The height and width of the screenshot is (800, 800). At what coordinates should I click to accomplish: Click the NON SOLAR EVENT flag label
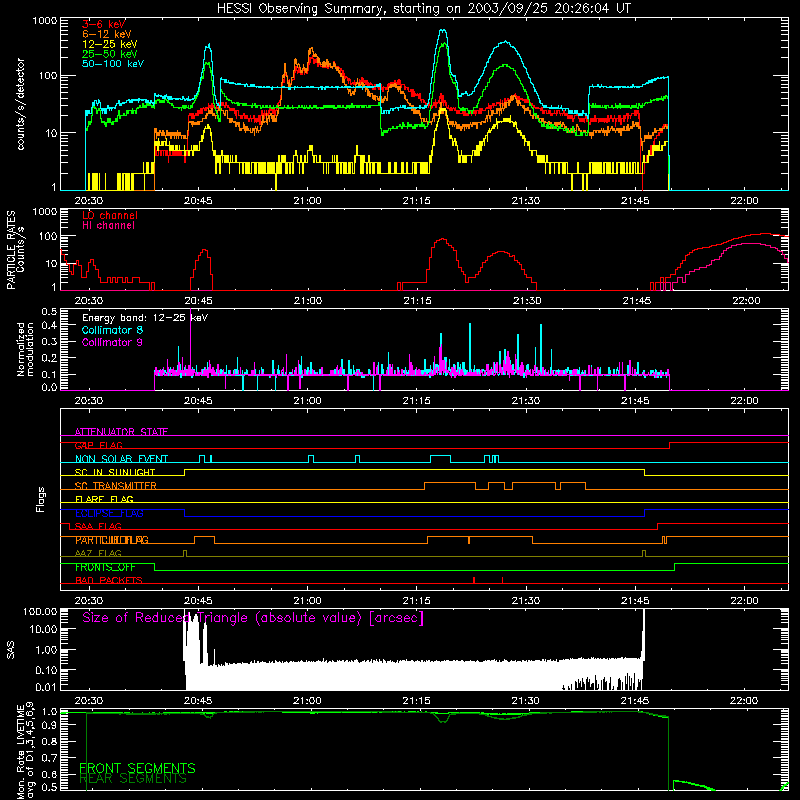click(x=121, y=459)
